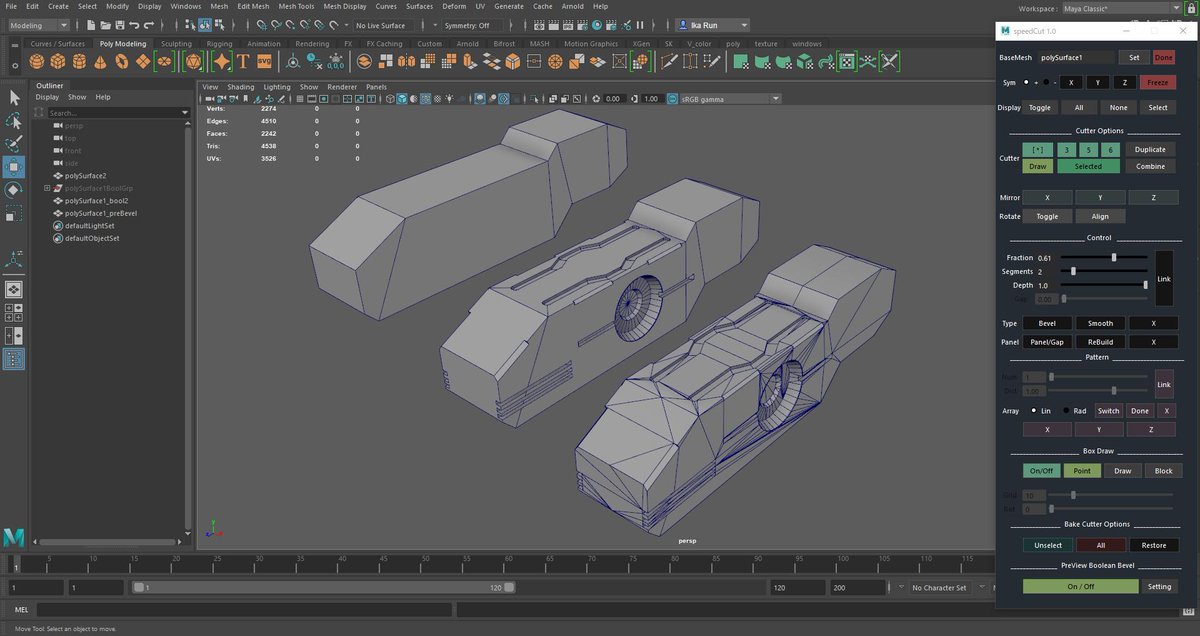Click the red Done button beside Set
The image size is (1200, 636).
(1164, 57)
